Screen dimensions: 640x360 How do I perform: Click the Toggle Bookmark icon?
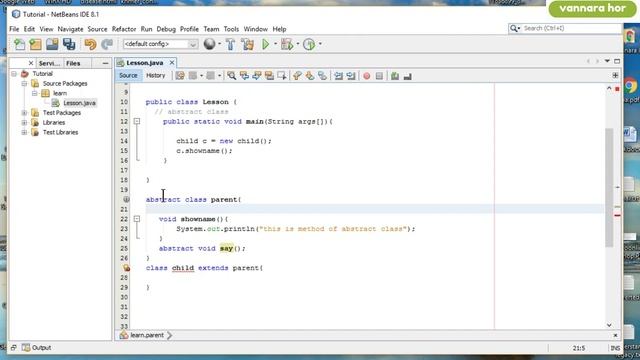point(322,76)
